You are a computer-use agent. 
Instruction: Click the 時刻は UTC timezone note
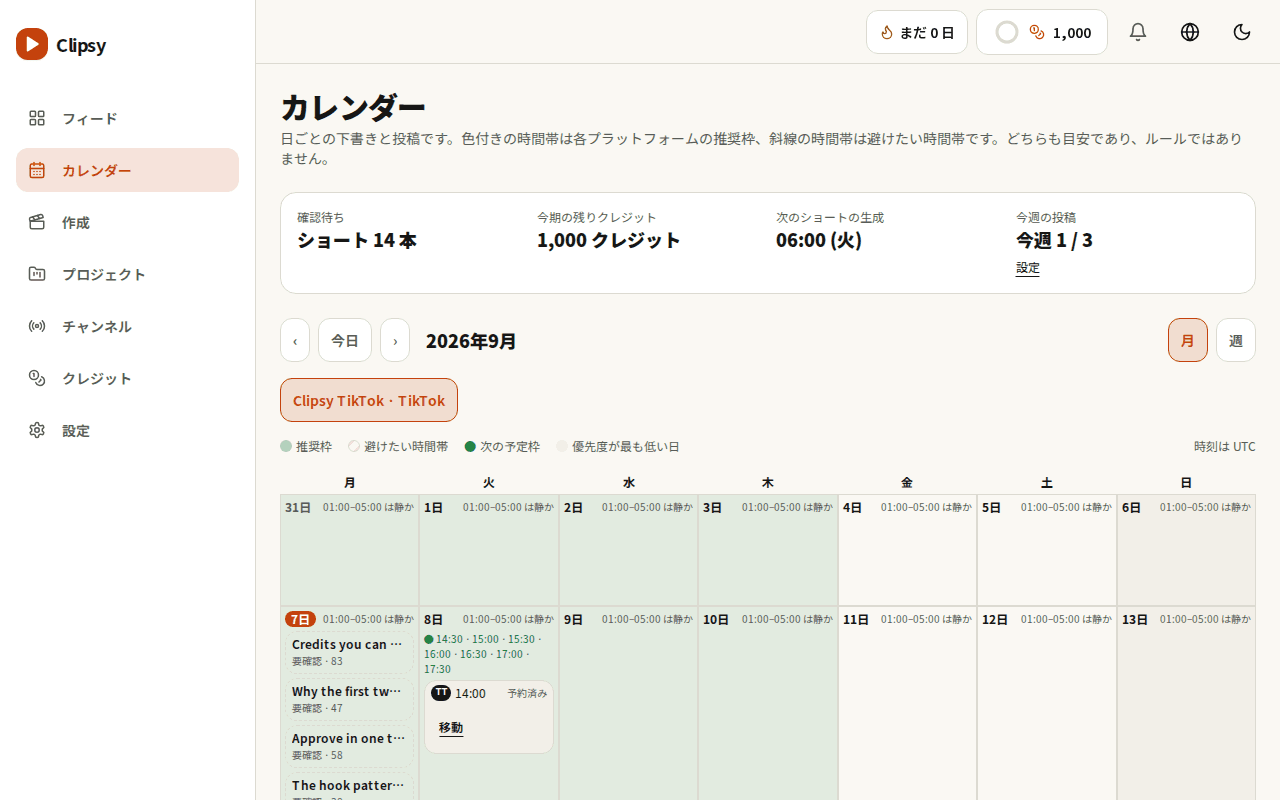pos(1225,447)
